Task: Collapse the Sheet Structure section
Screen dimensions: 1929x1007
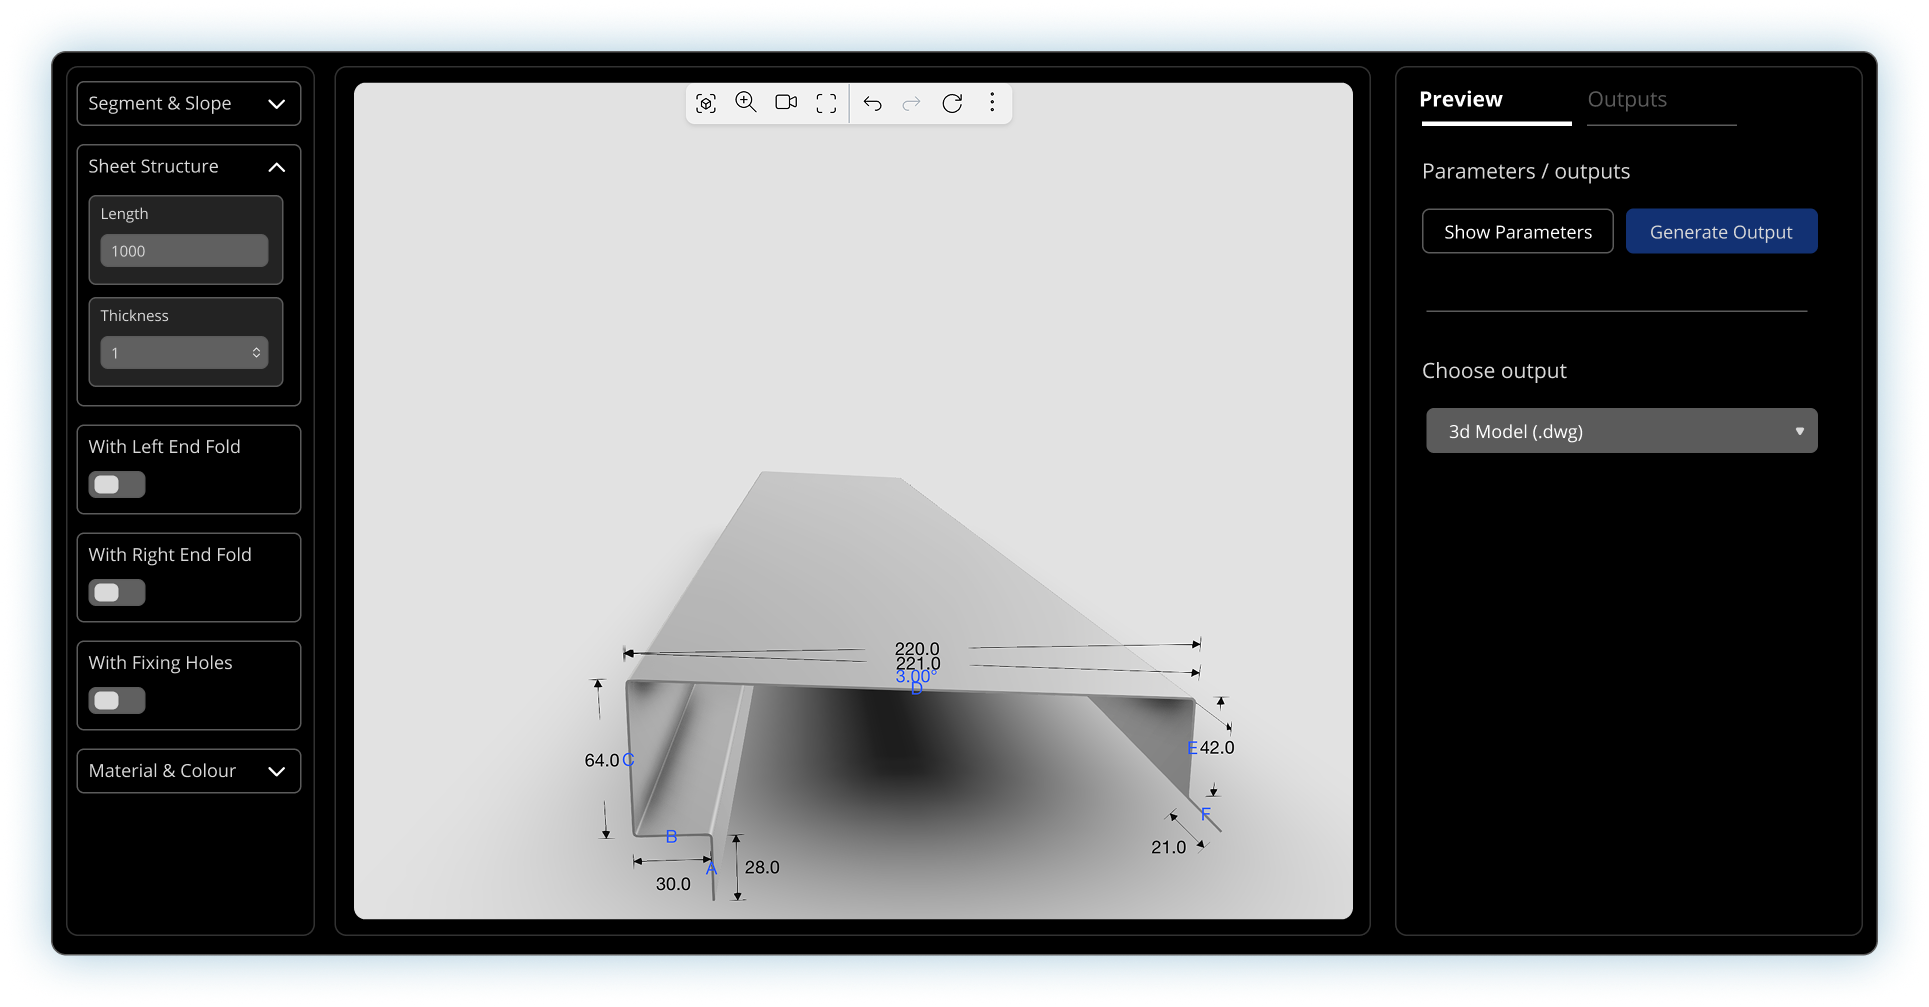Action: click(189, 167)
